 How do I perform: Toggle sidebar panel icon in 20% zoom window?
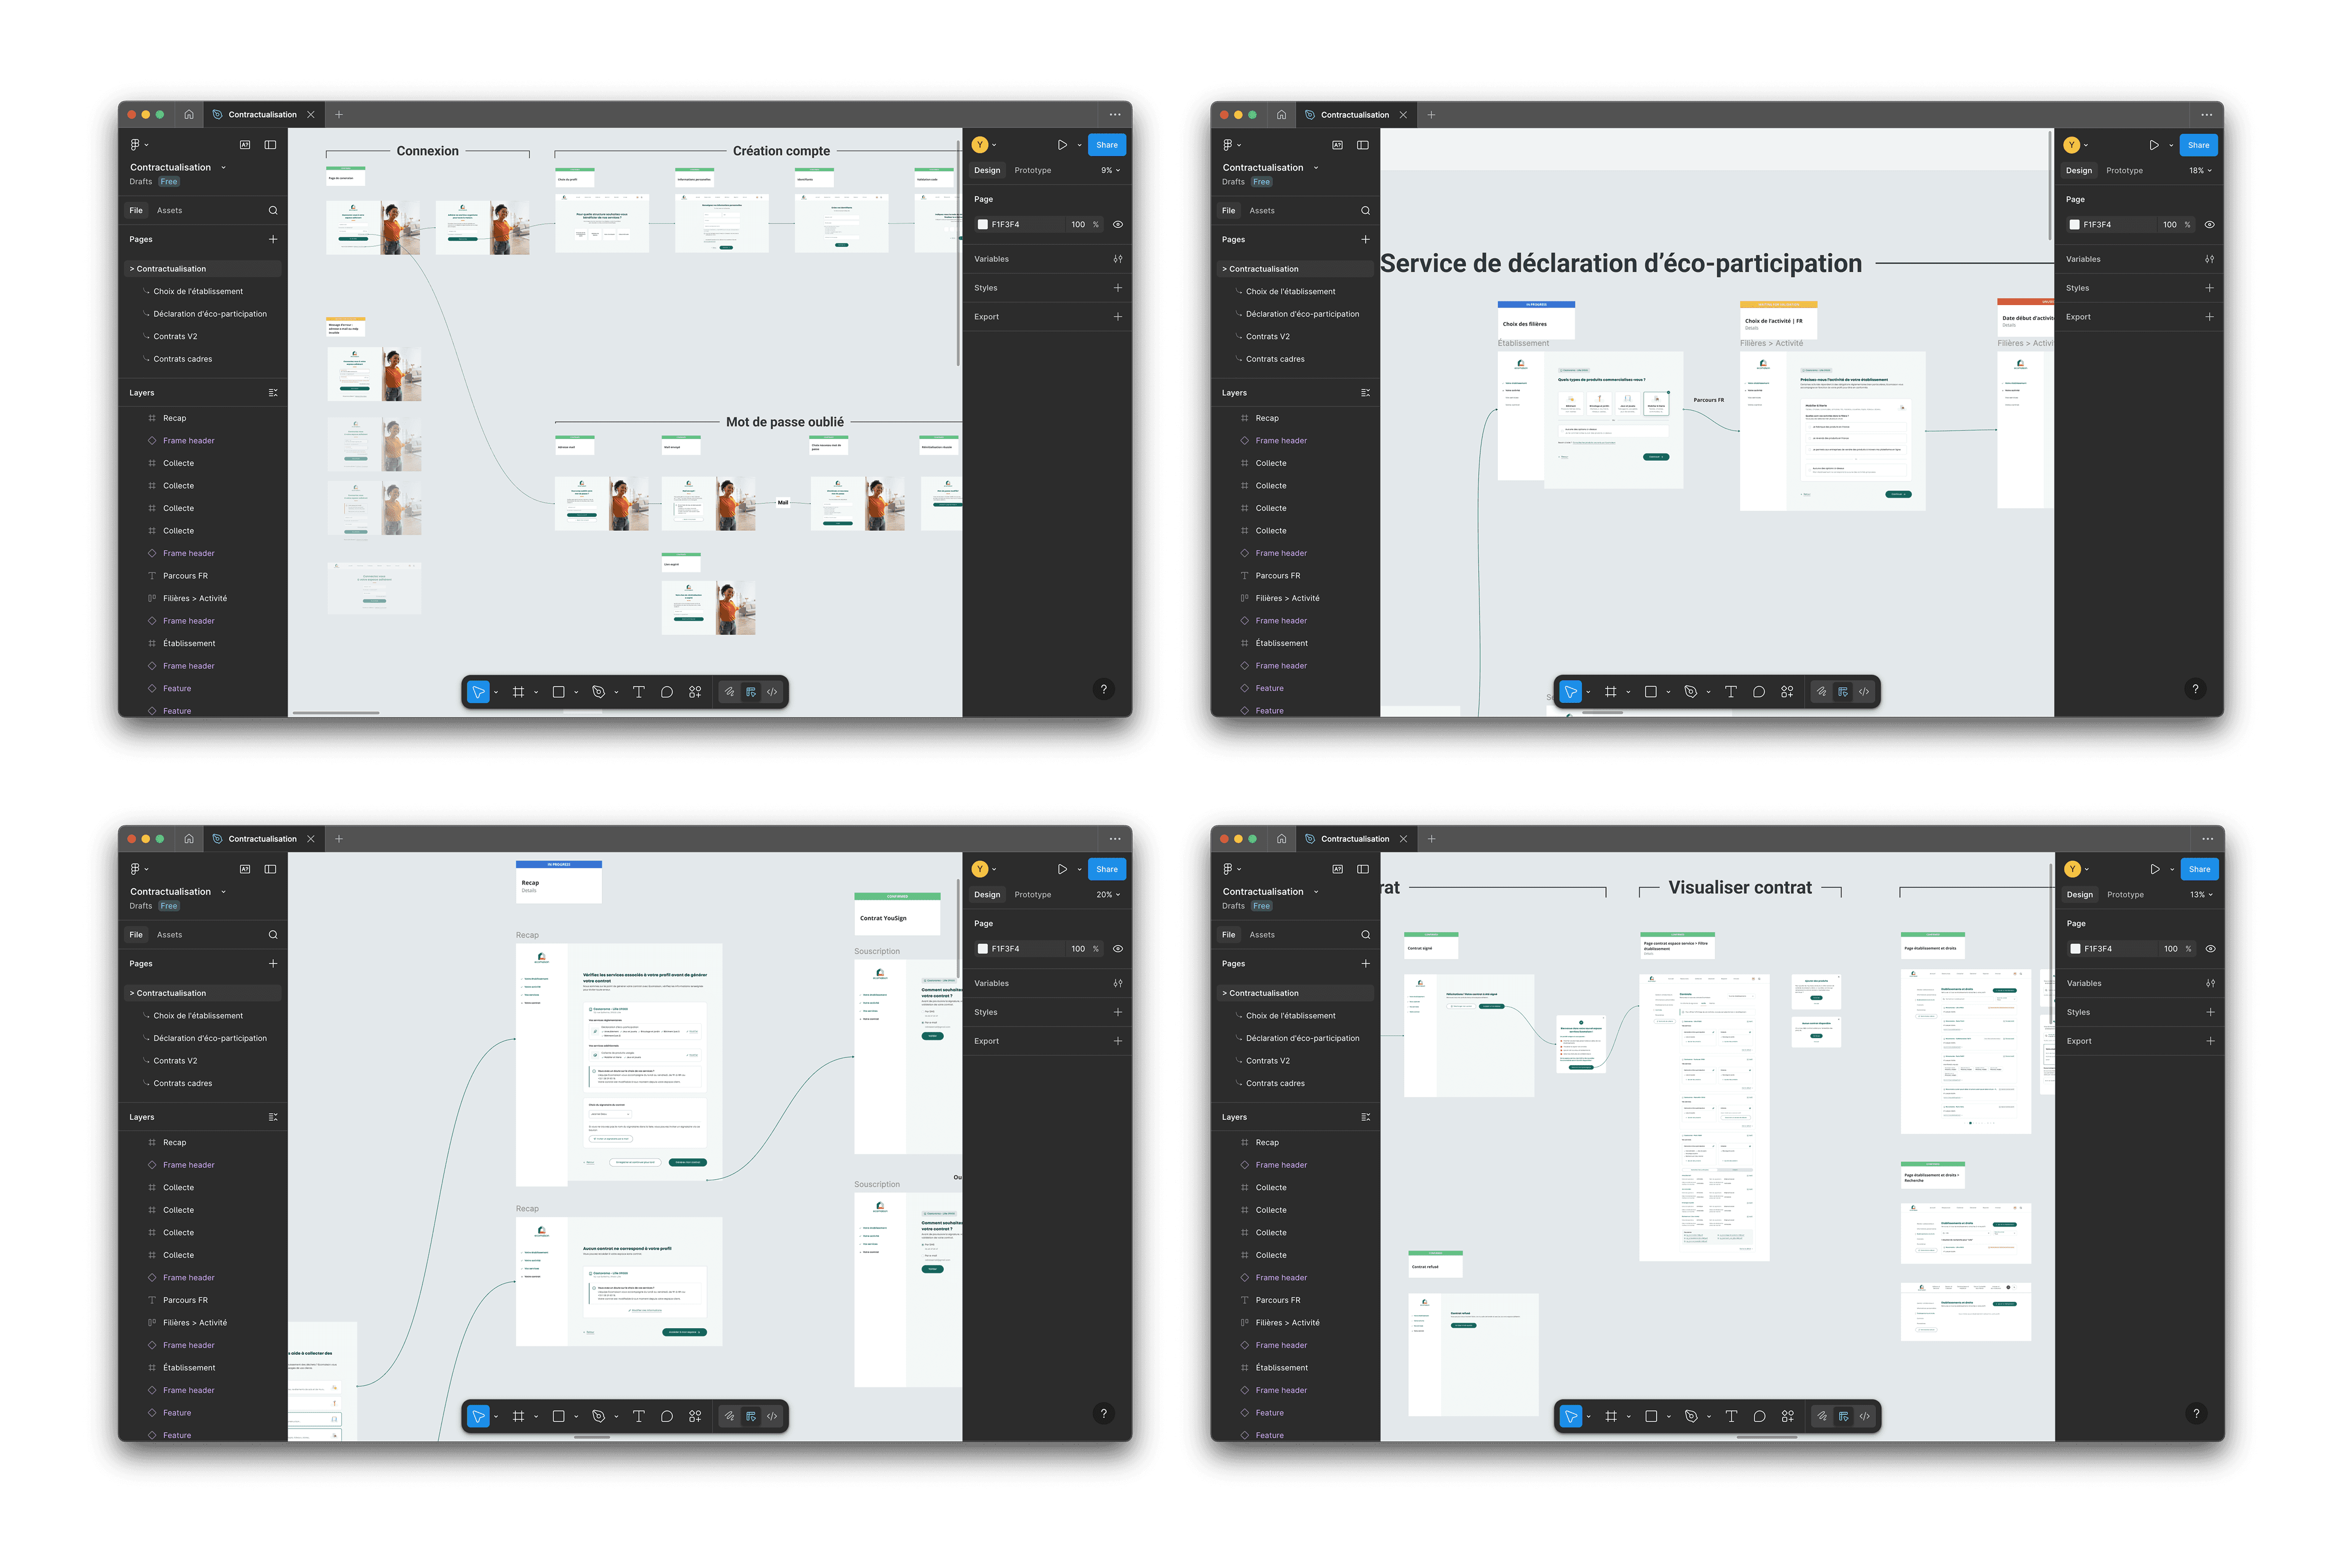270,869
